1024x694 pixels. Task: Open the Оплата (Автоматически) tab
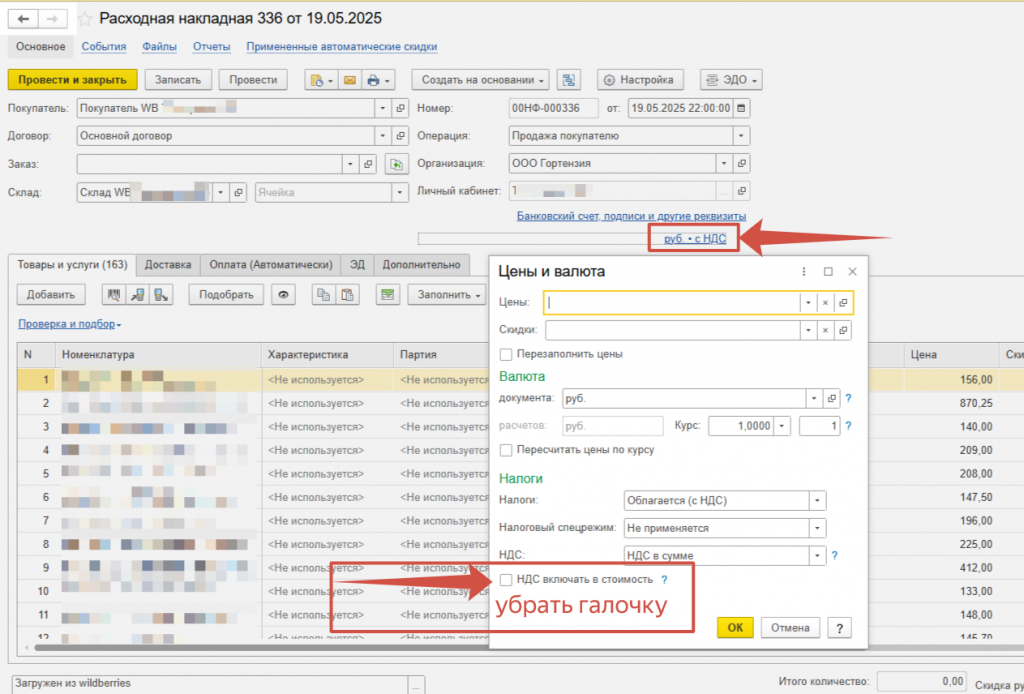coord(270,264)
